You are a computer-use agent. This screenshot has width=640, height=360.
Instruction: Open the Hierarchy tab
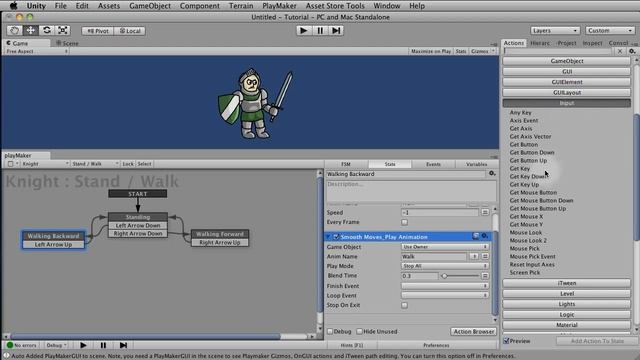tap(540, 43)
